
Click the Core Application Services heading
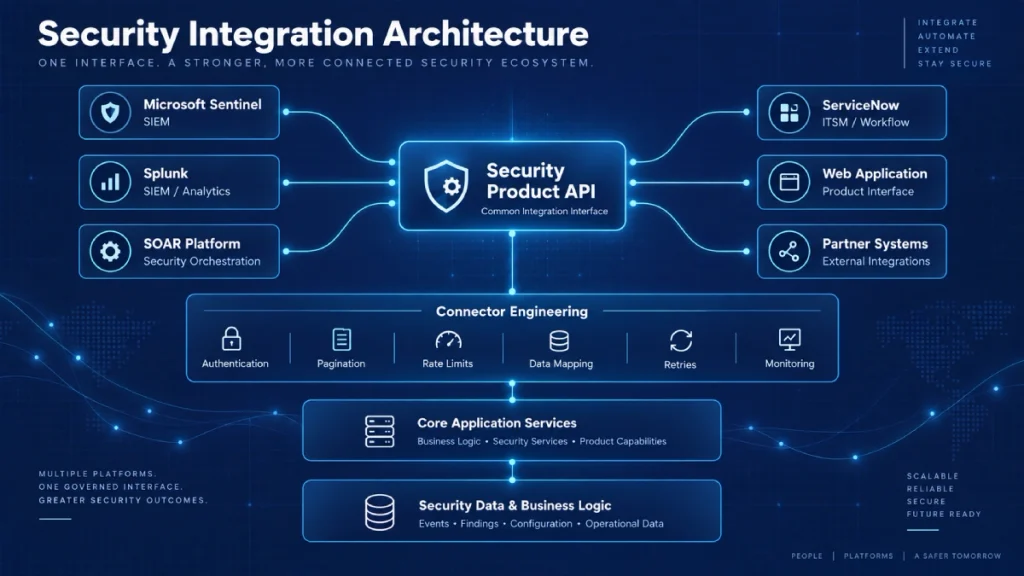tap(497, 423)
